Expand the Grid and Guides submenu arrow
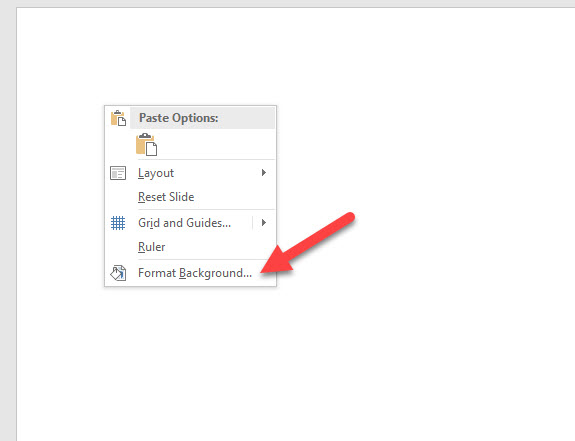This screenshot has height=441, width=575. 263,223
